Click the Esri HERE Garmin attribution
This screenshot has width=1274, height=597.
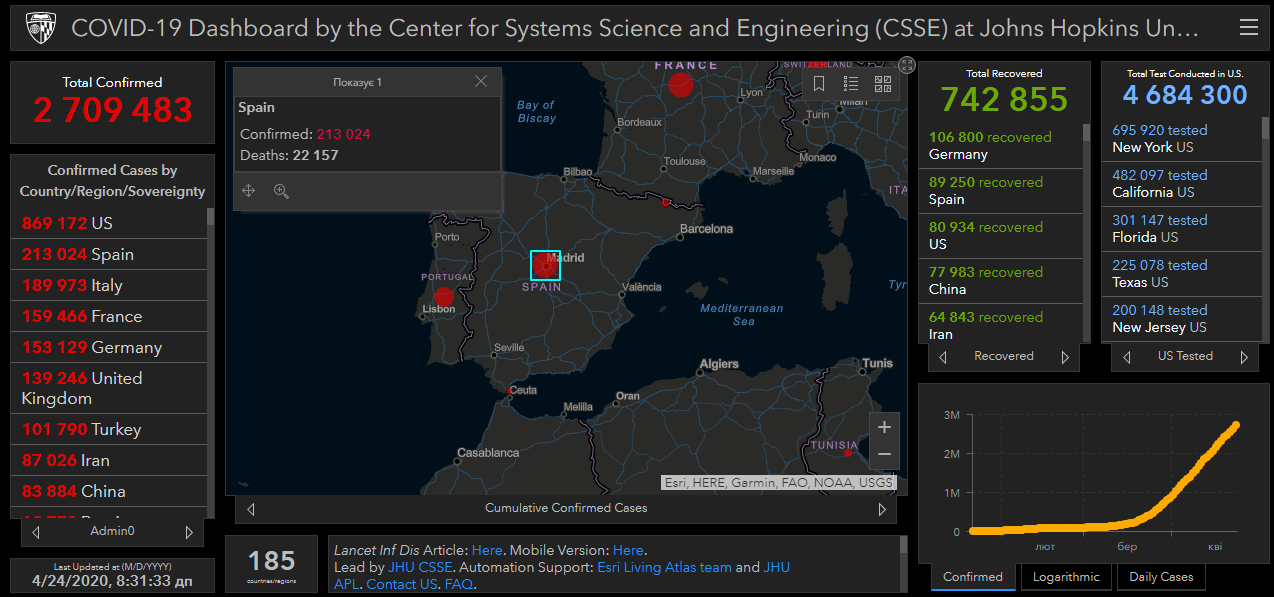pos(779,483)
